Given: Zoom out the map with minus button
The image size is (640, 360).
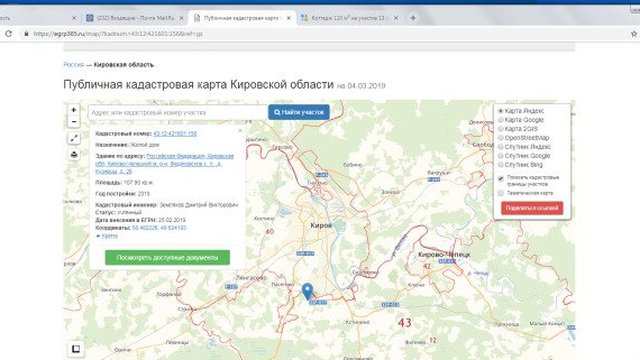Looking at the screenshot, I should point(73,122).
